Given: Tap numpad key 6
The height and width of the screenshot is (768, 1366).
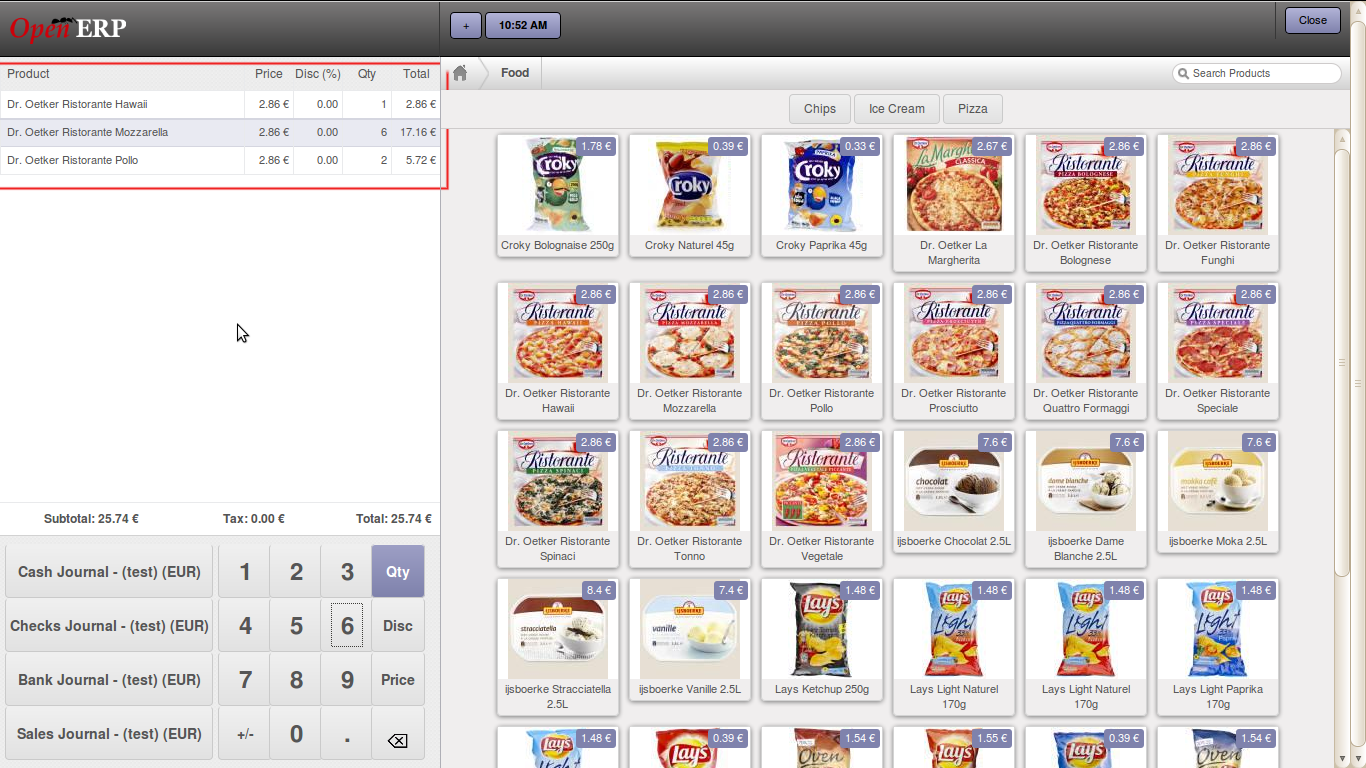Looking at the screenshot, I should point(347,626).
